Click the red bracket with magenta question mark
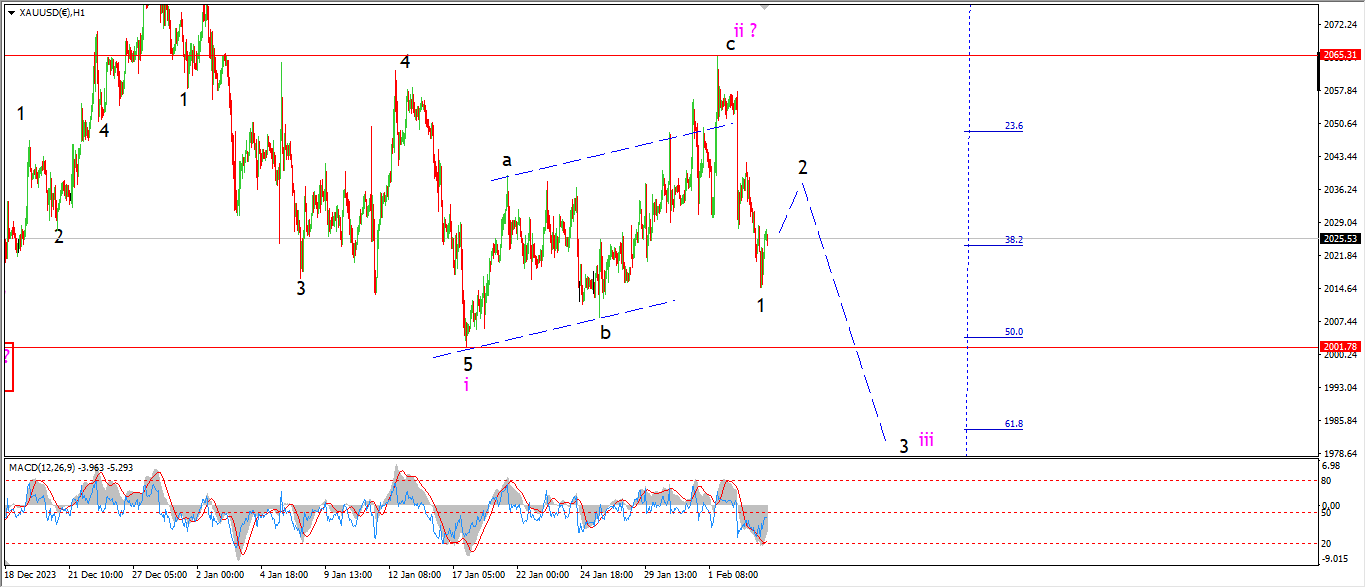Viewport: 1366px width, 588px height. click(x=8, y=366)
